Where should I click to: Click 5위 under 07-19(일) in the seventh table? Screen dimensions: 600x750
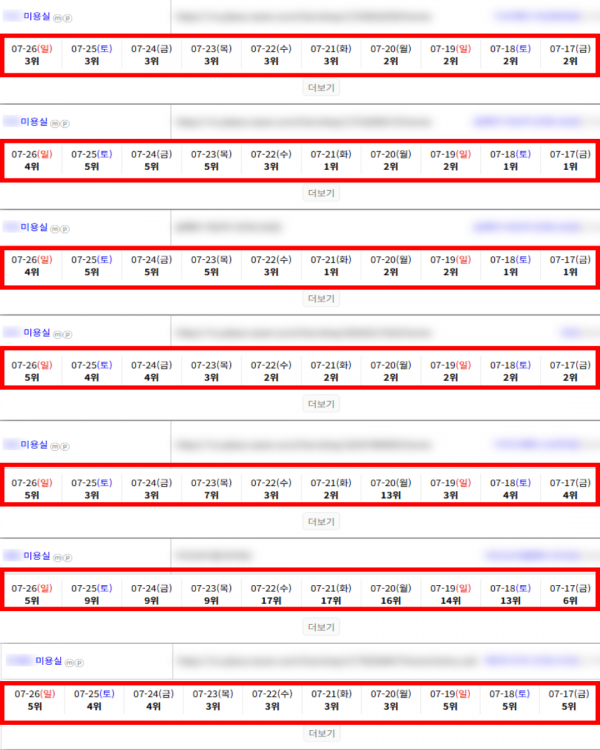pos(450,706)
